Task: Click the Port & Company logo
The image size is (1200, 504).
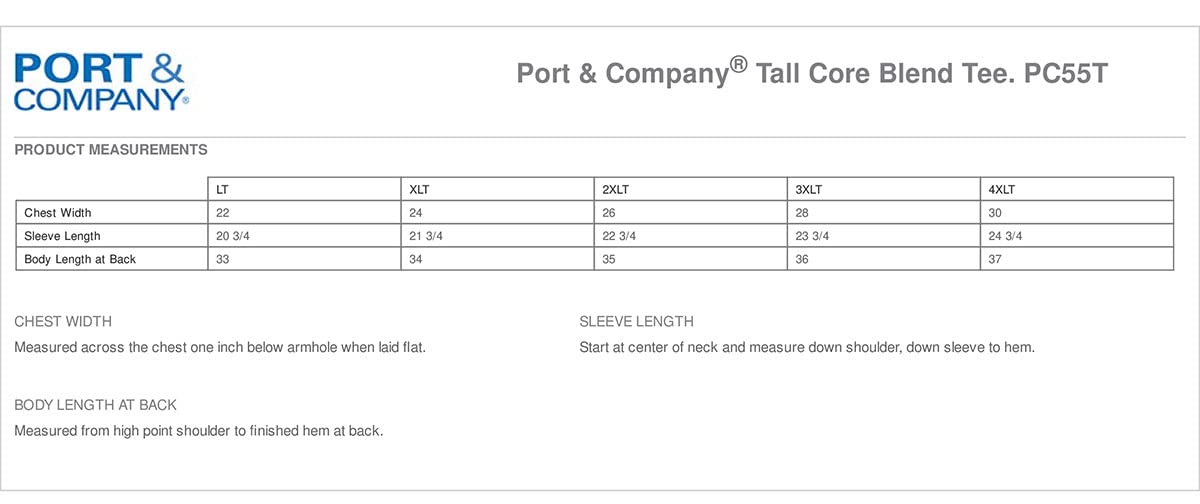Action: coord(100,81)
